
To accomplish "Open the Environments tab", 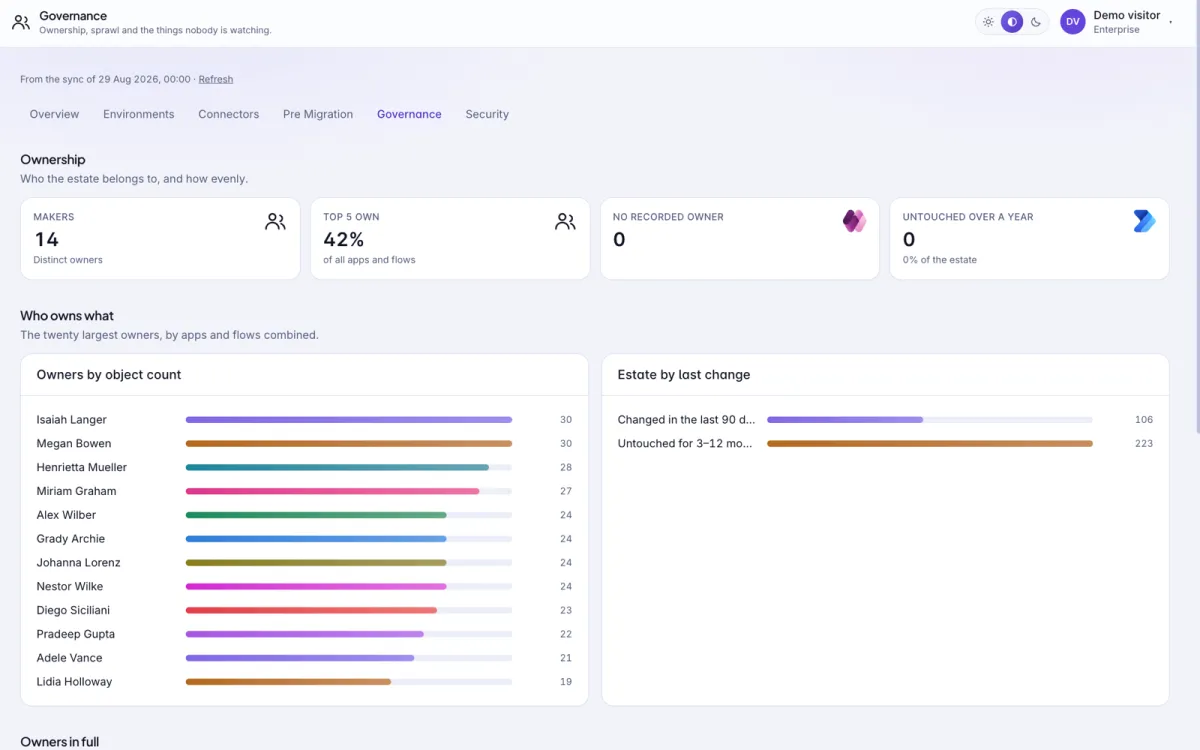I will click(x=139, y=114).
